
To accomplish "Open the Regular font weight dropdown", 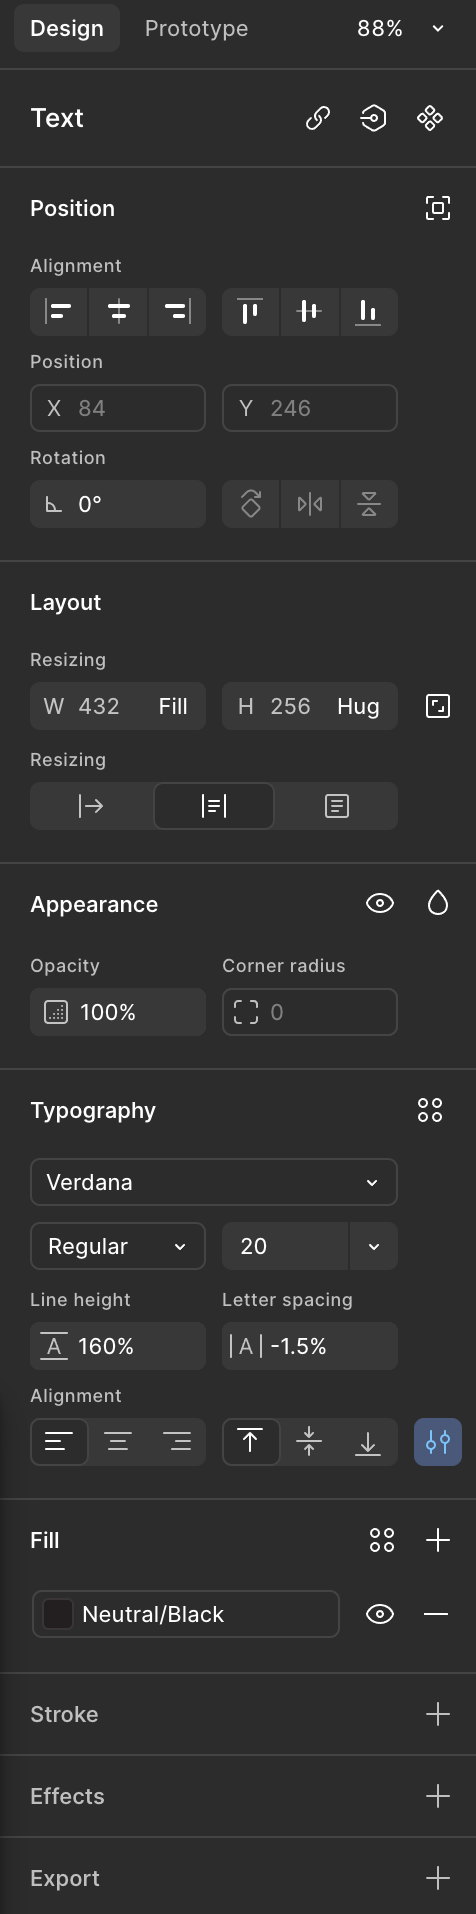I will (x=118, y=1246).
